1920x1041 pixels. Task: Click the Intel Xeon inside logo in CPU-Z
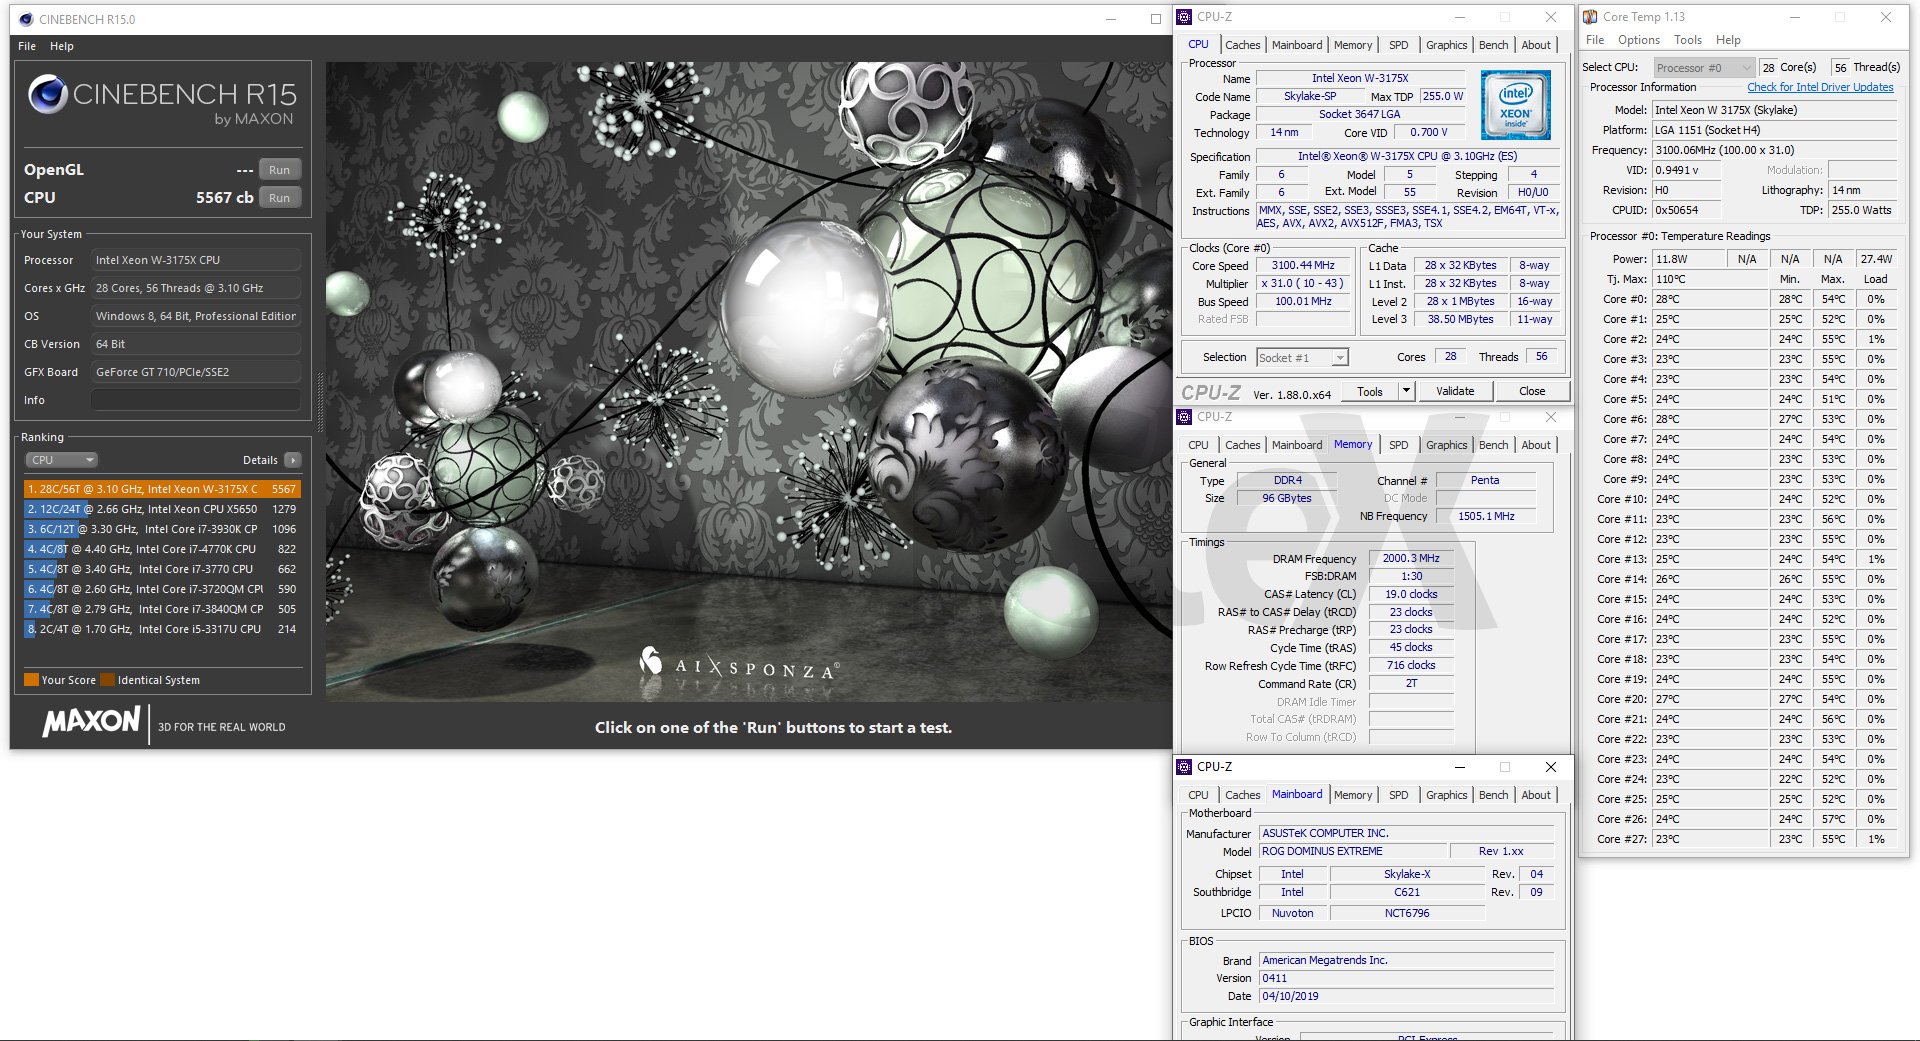coord(1515,105)
